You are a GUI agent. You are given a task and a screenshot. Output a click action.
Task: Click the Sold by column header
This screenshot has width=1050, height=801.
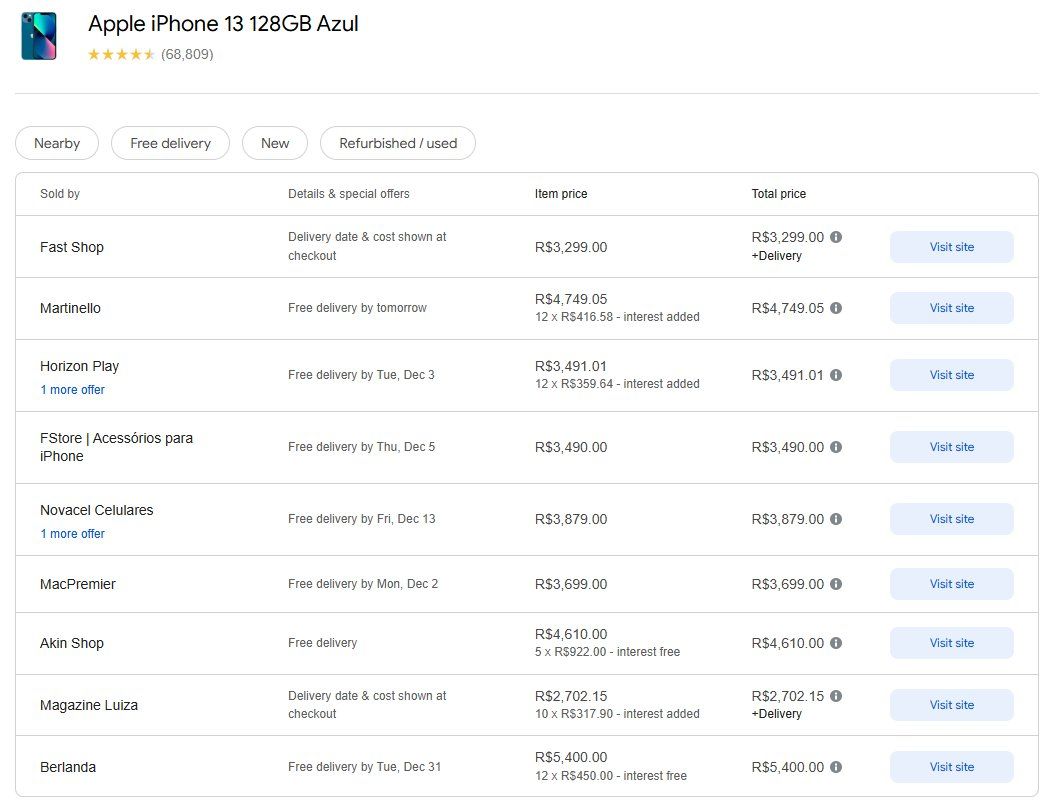pyautogui.click(x=60, y=194)
